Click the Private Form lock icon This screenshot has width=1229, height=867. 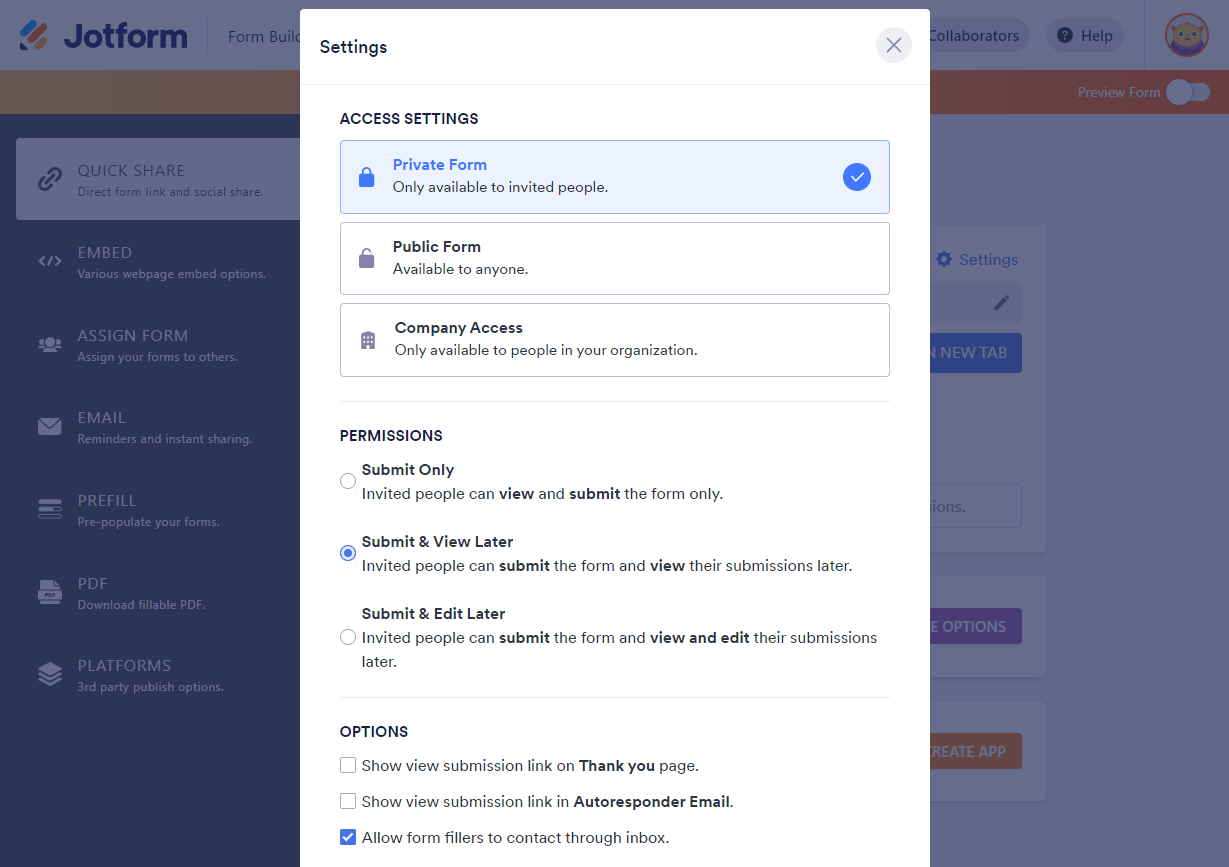click(x=367, y=177)
